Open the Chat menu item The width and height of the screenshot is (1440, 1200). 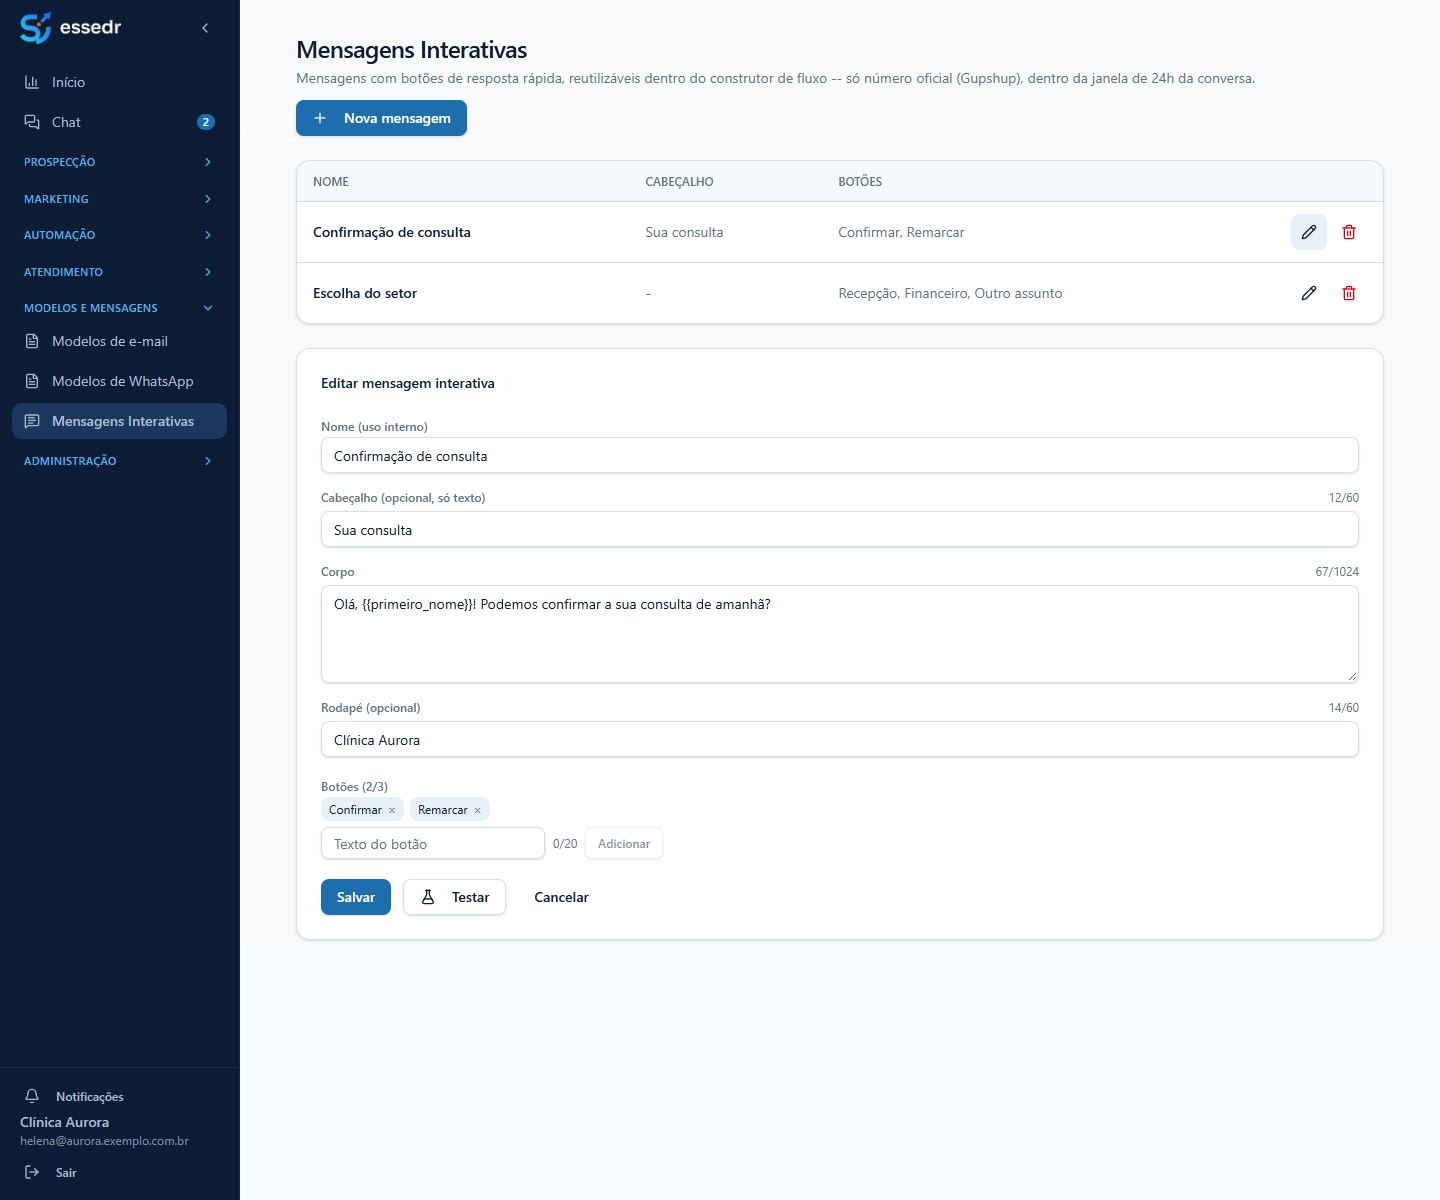(x=120, y=122)
